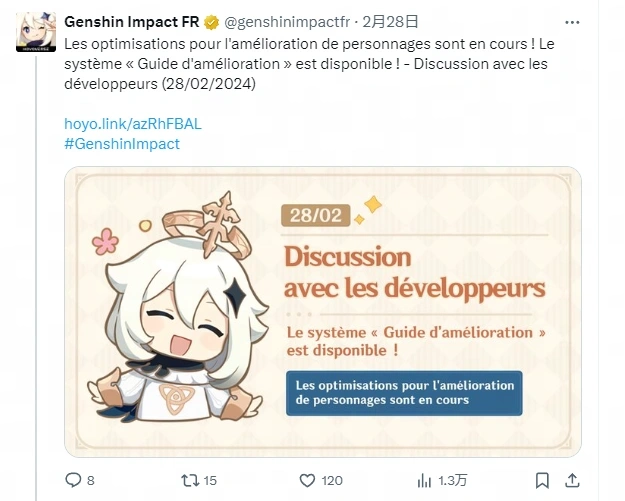Open the developer discussion image card
Screen dimensions: 625x501
pyautogui.click(x=322, y=312)
